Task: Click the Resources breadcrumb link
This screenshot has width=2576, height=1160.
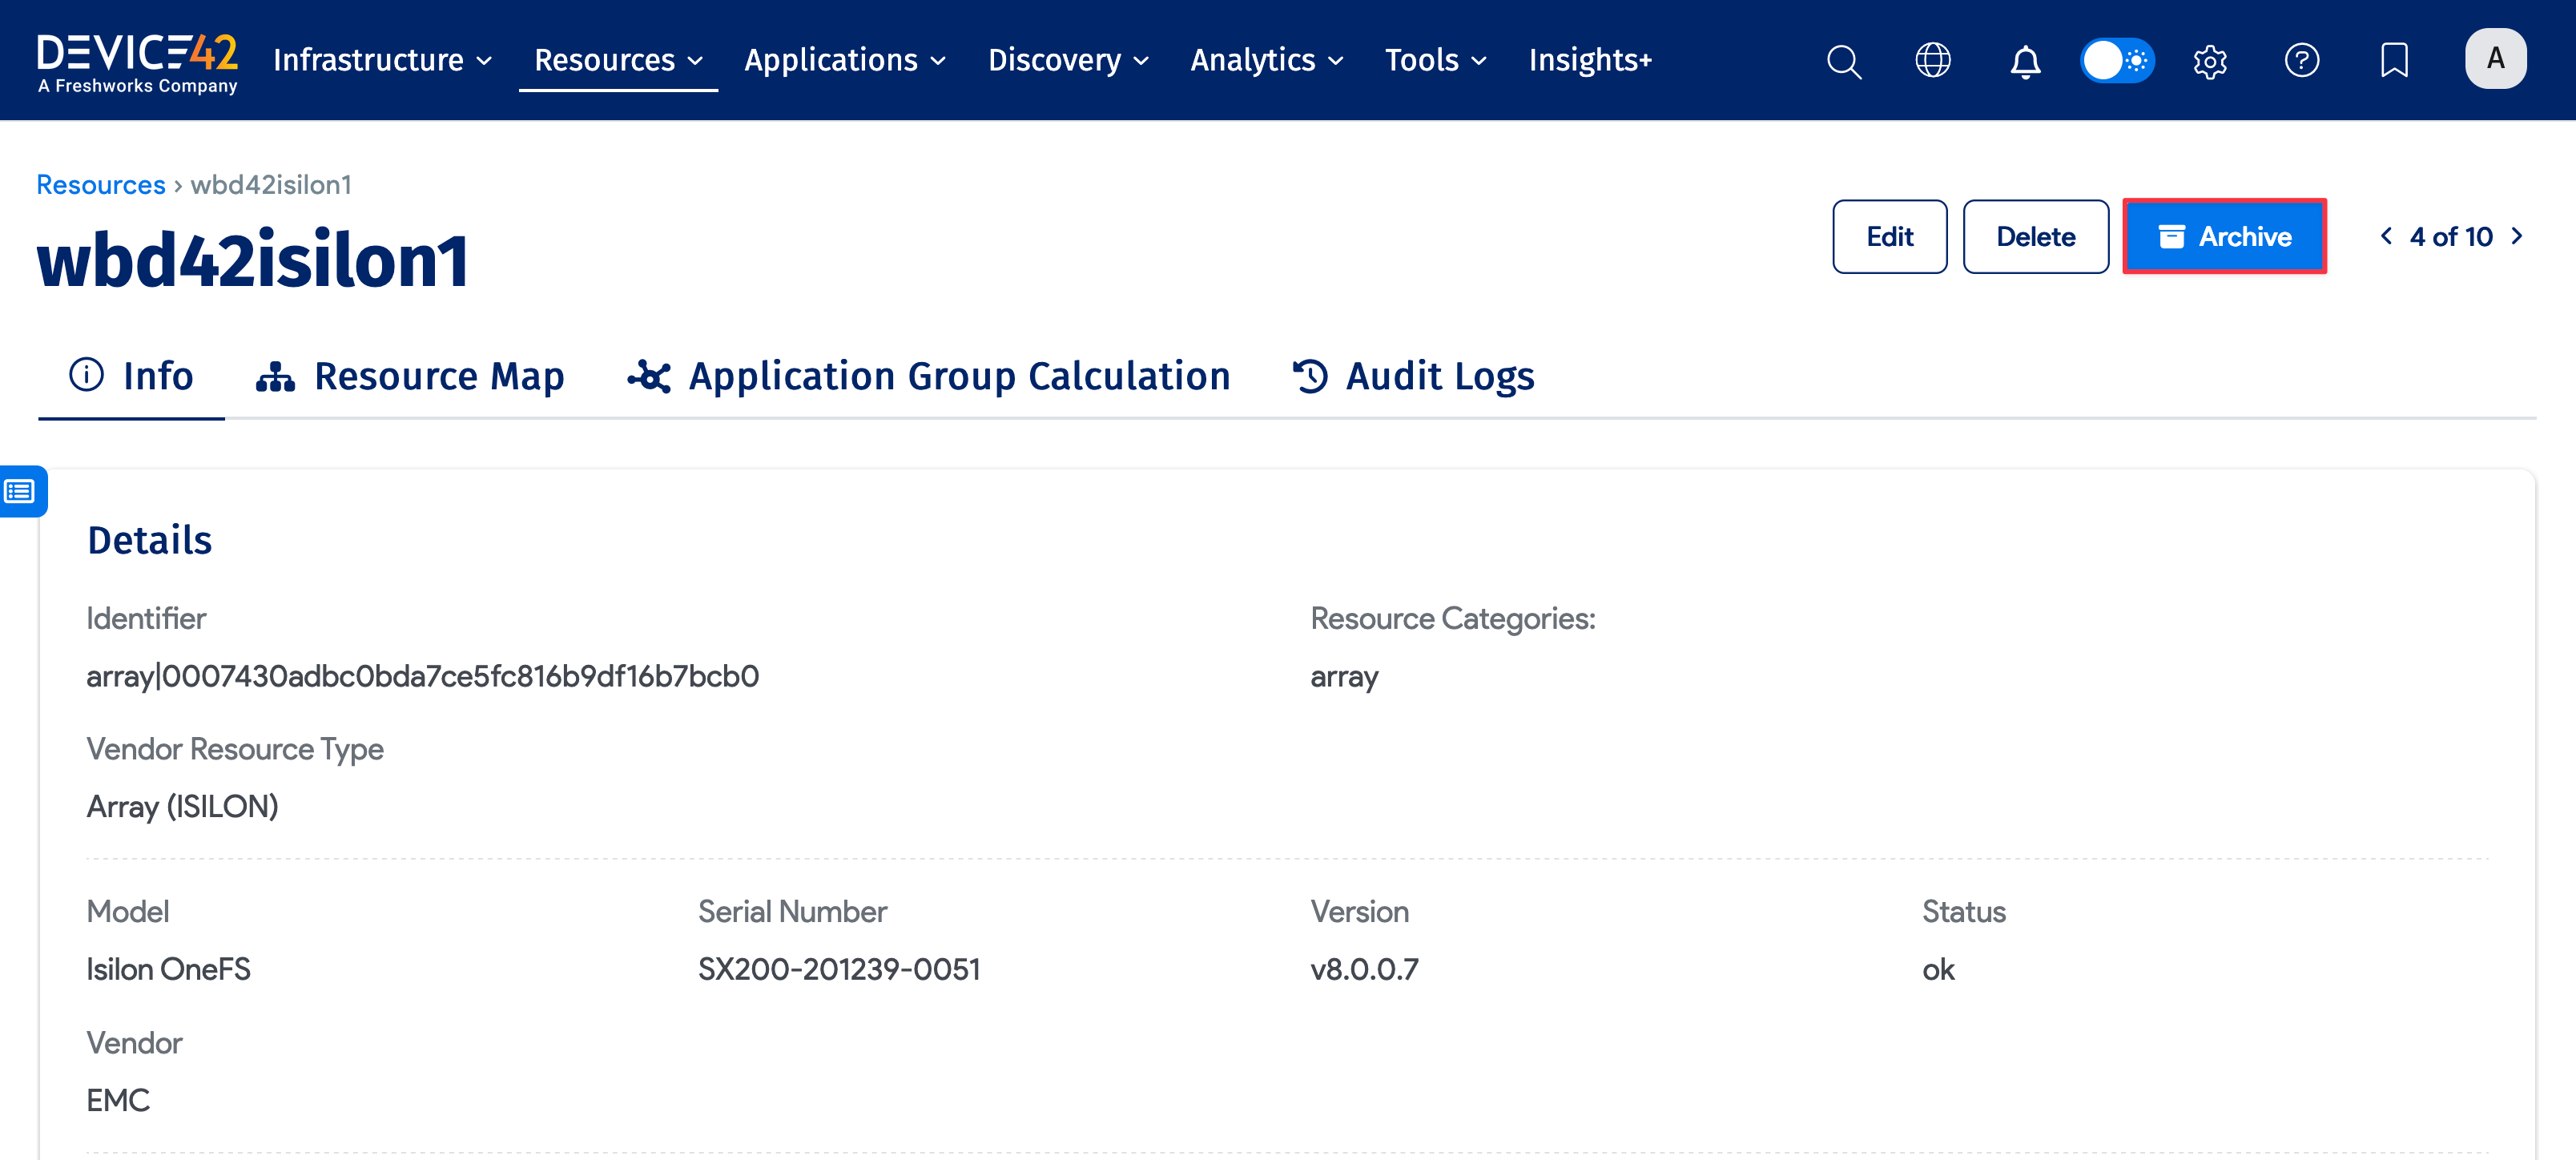Action: [x=100, y=185]
